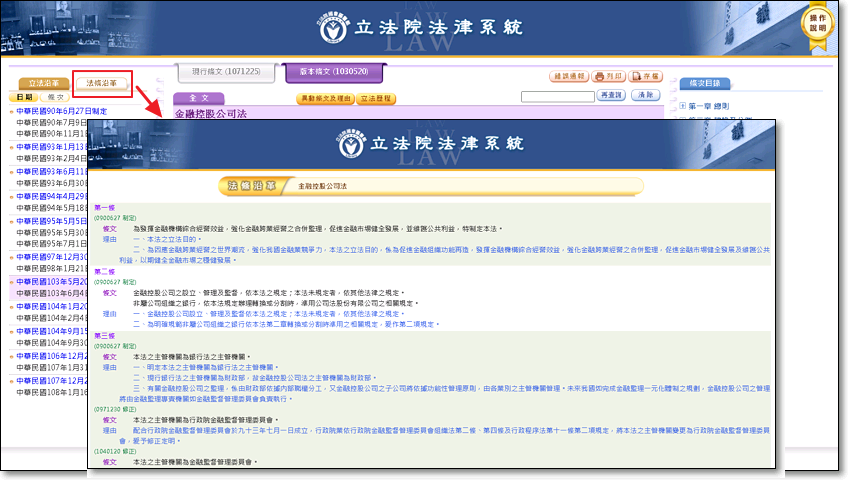
Task: Click the 清除 clear button
Action: pos(645,95)
